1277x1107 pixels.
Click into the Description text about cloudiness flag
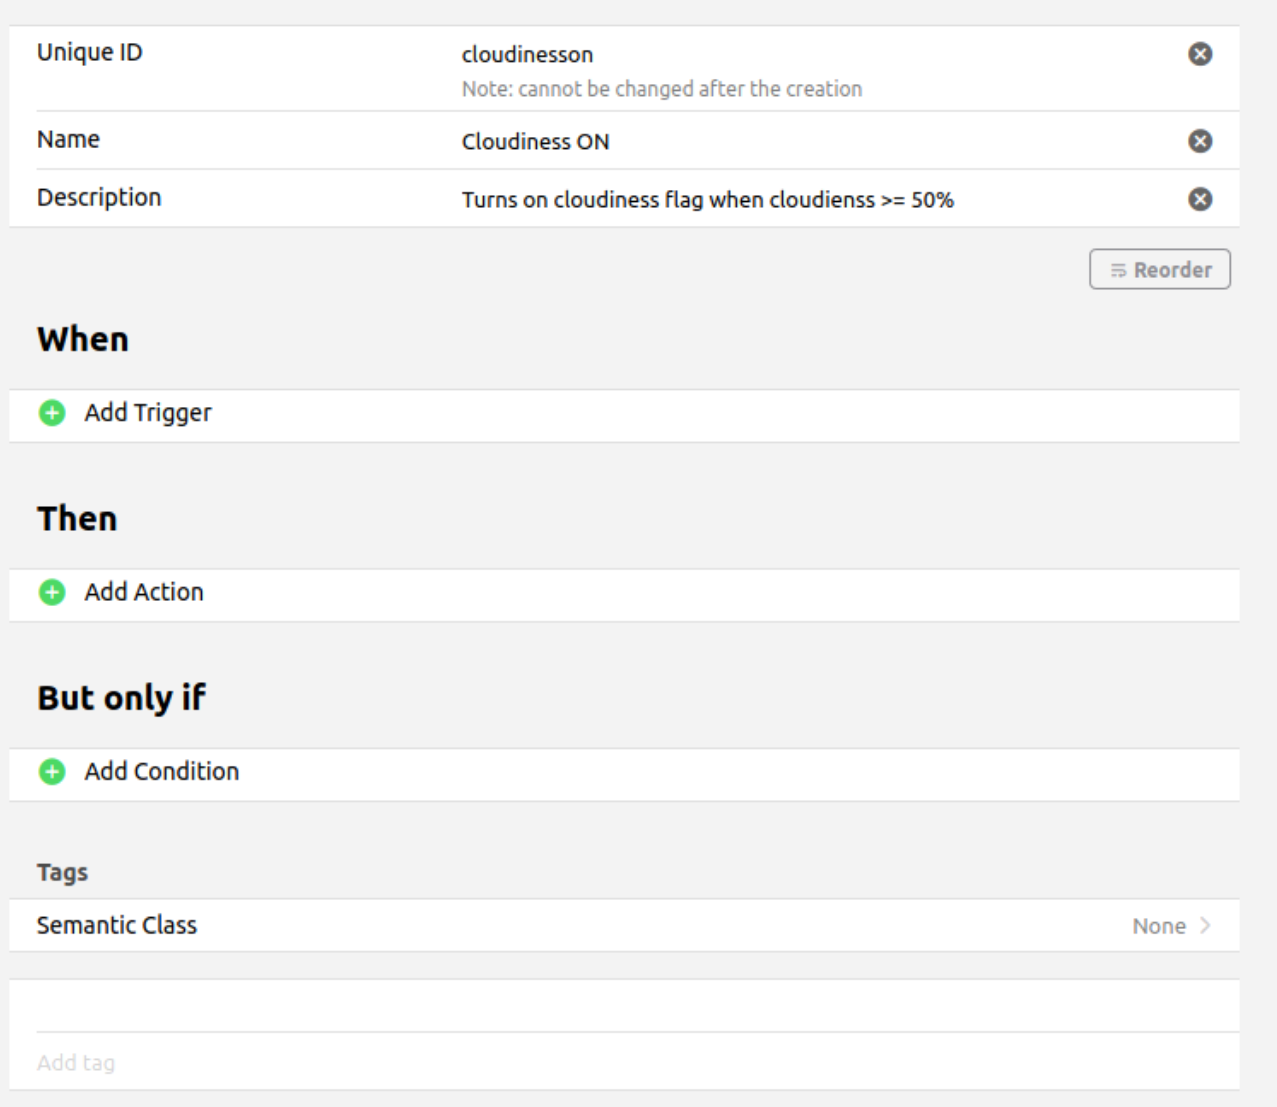(x=707, y=200)
